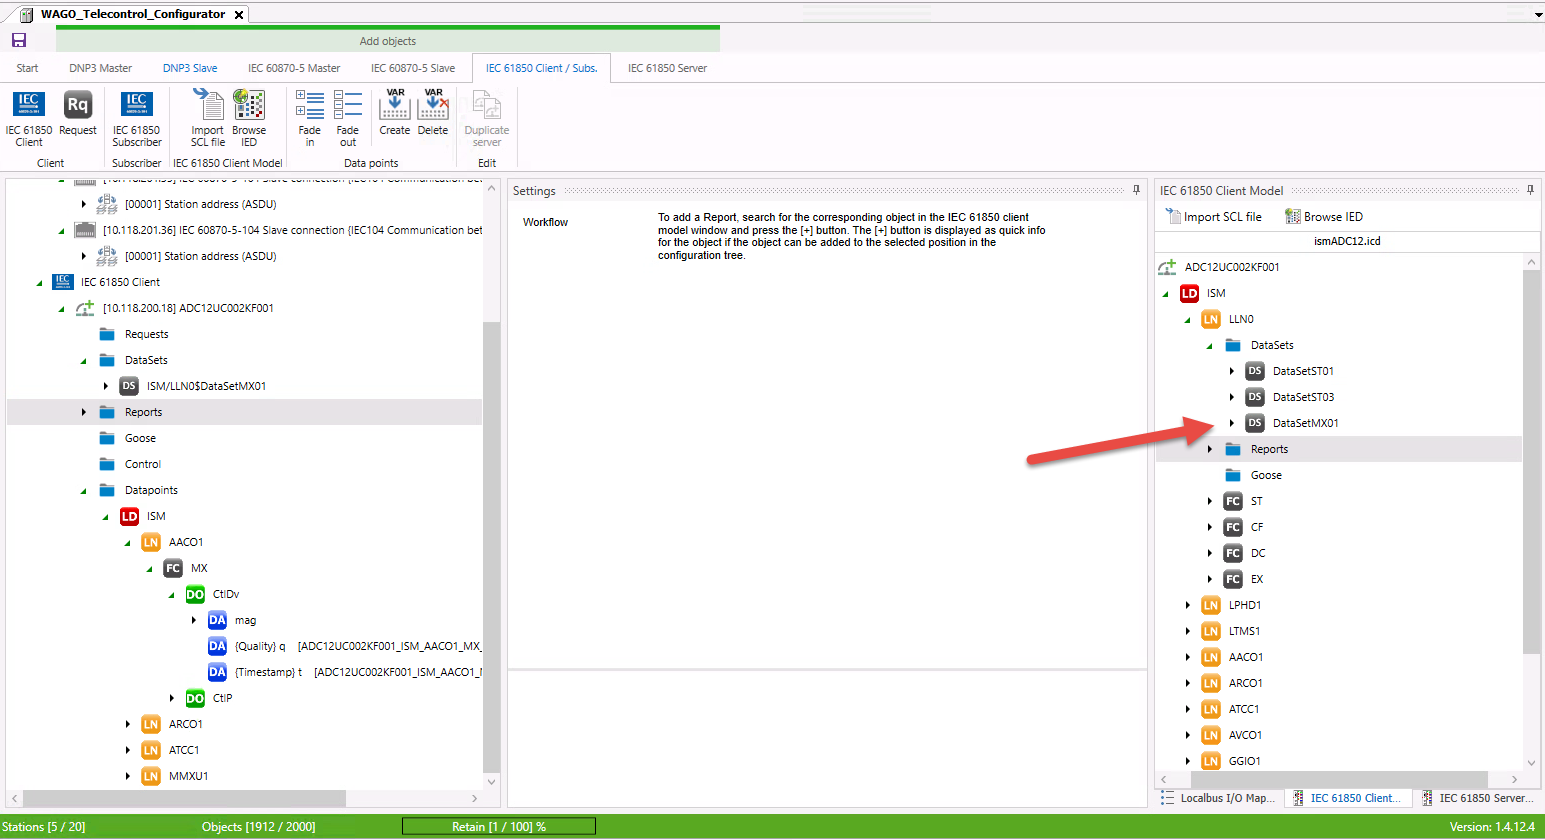Screen dimensions: 1545x840
Task: Add an IEC 61850 Client object
Action: (x=28, y=119)
